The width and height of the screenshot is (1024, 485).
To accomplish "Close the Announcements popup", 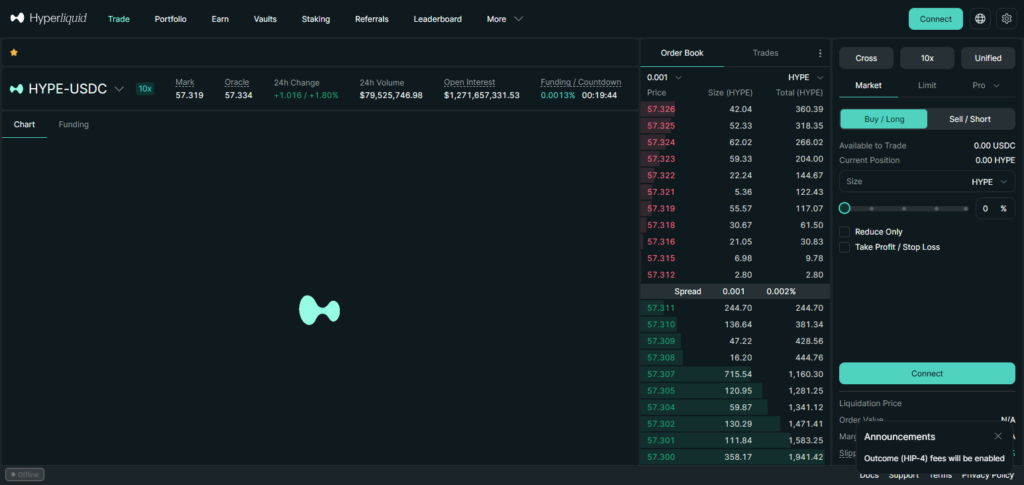I will pyautogui.click(x=998, y=436).
